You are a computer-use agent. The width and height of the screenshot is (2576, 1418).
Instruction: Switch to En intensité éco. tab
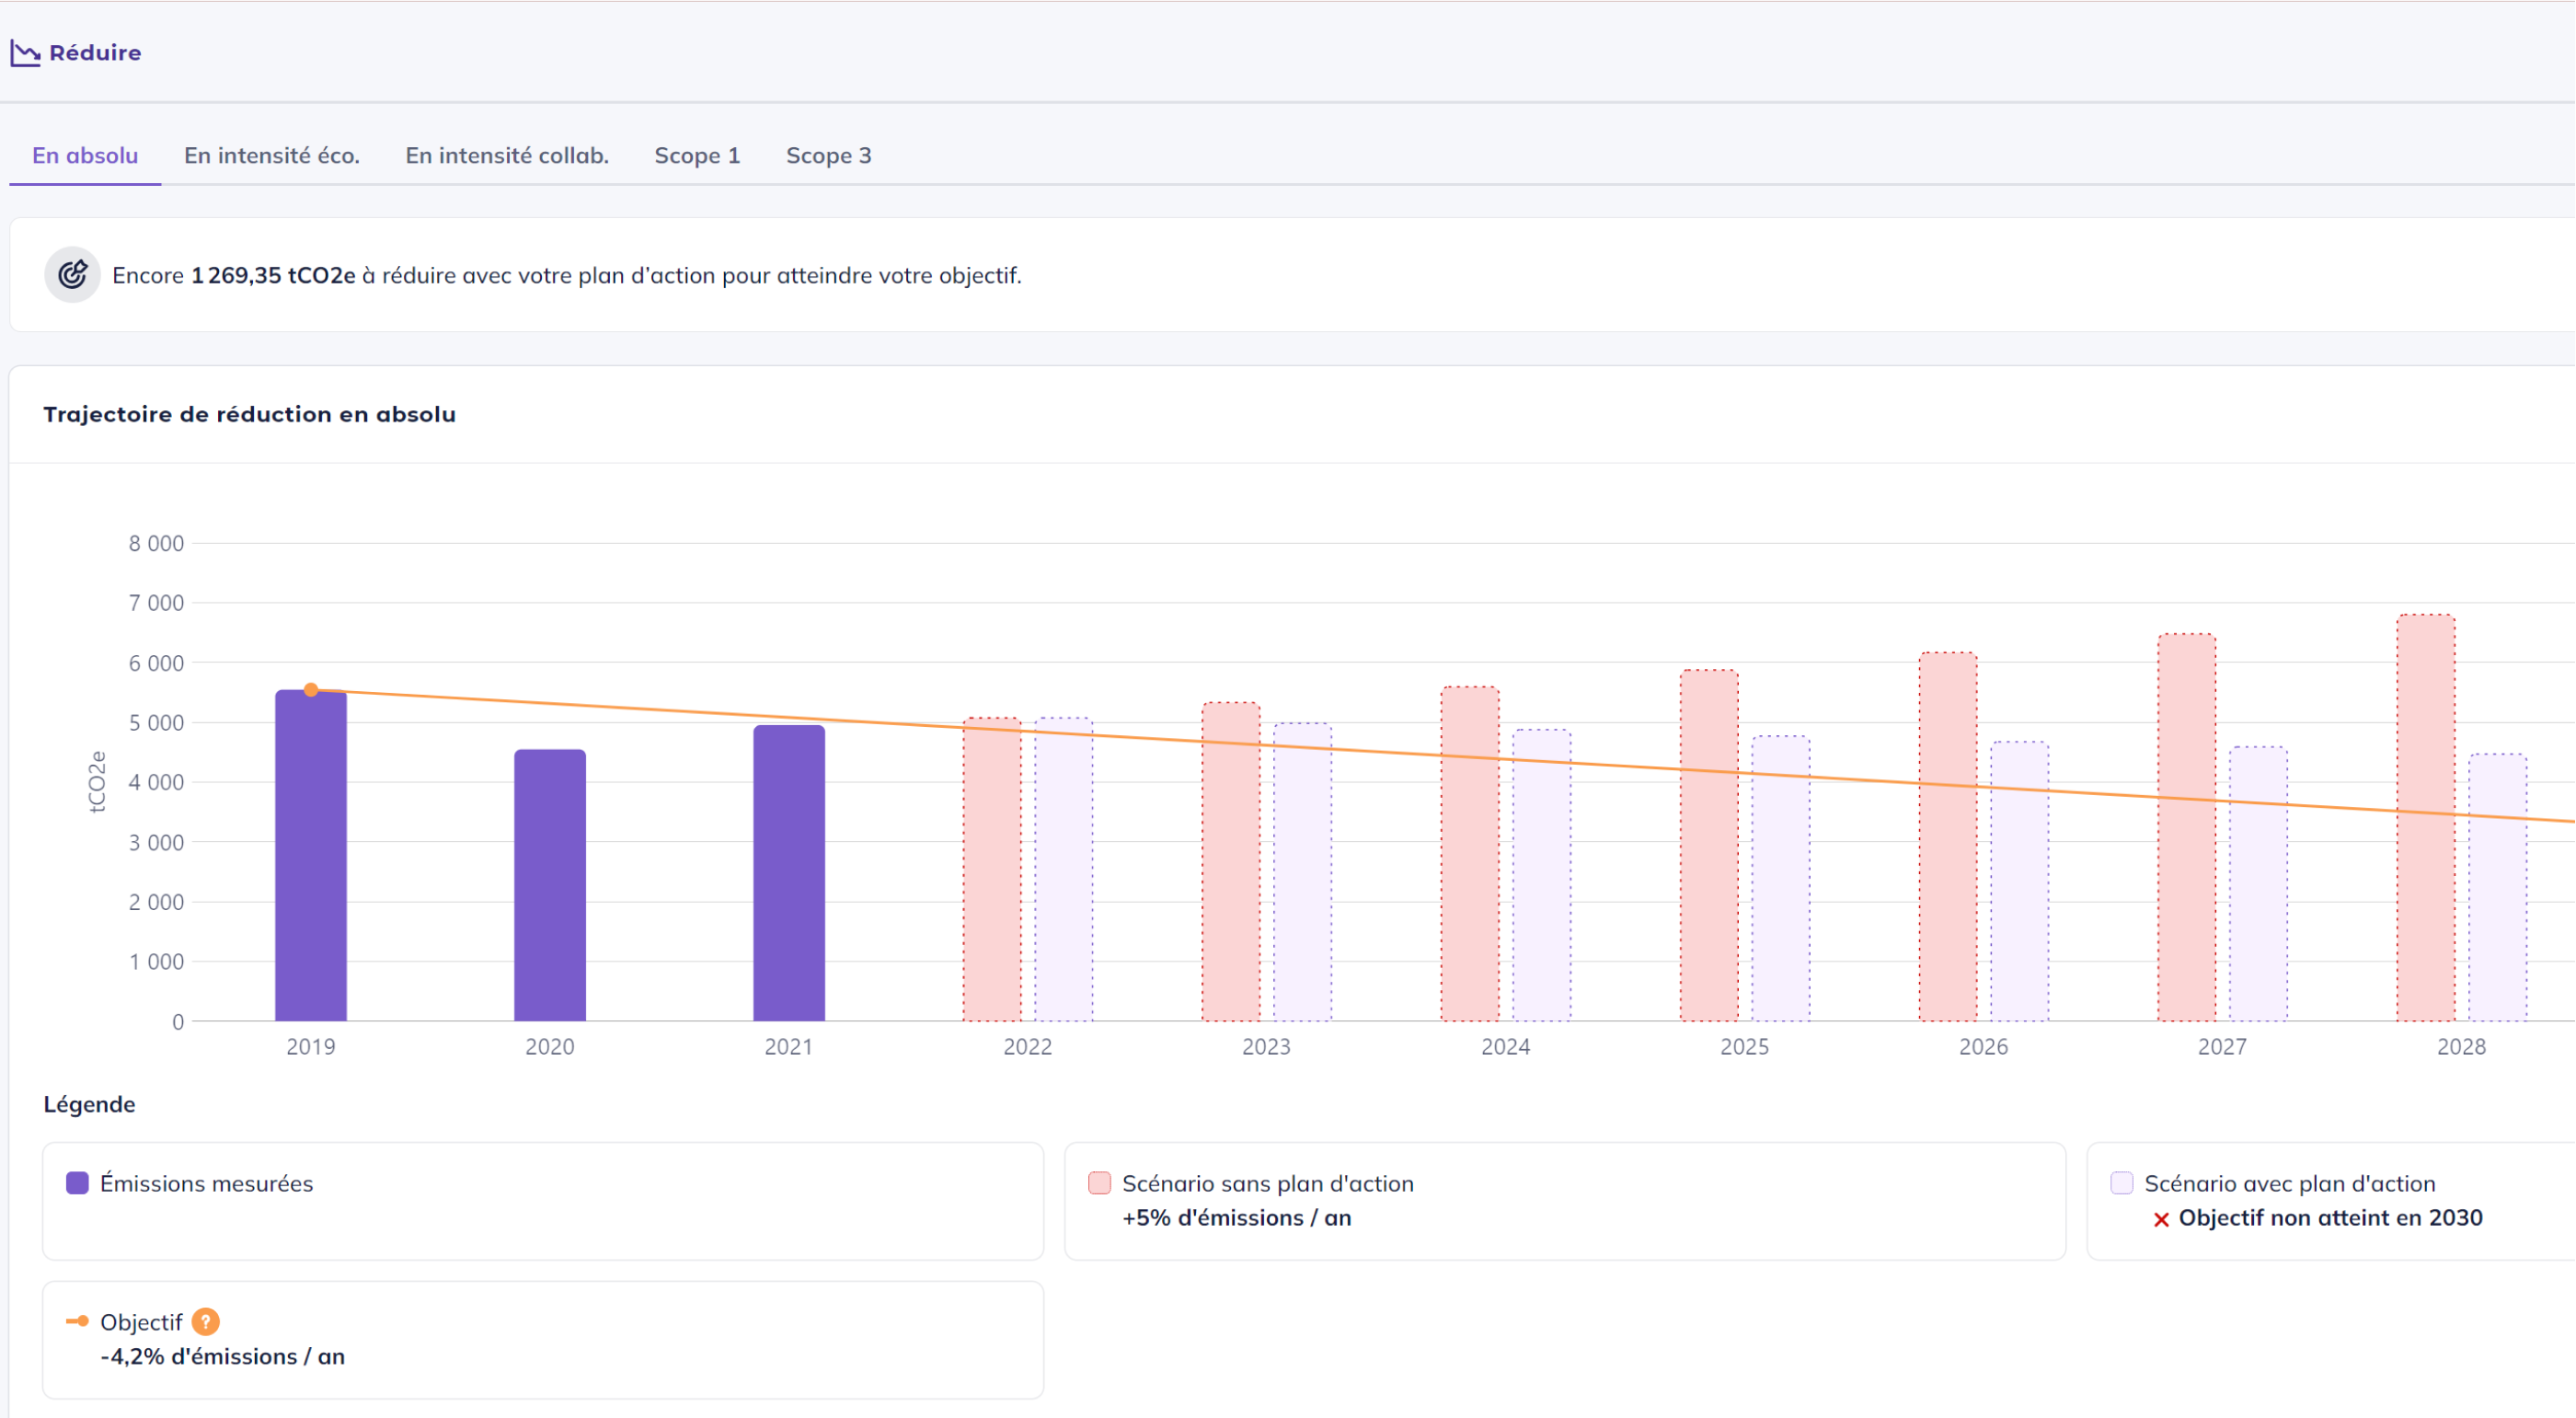[271, 156]
